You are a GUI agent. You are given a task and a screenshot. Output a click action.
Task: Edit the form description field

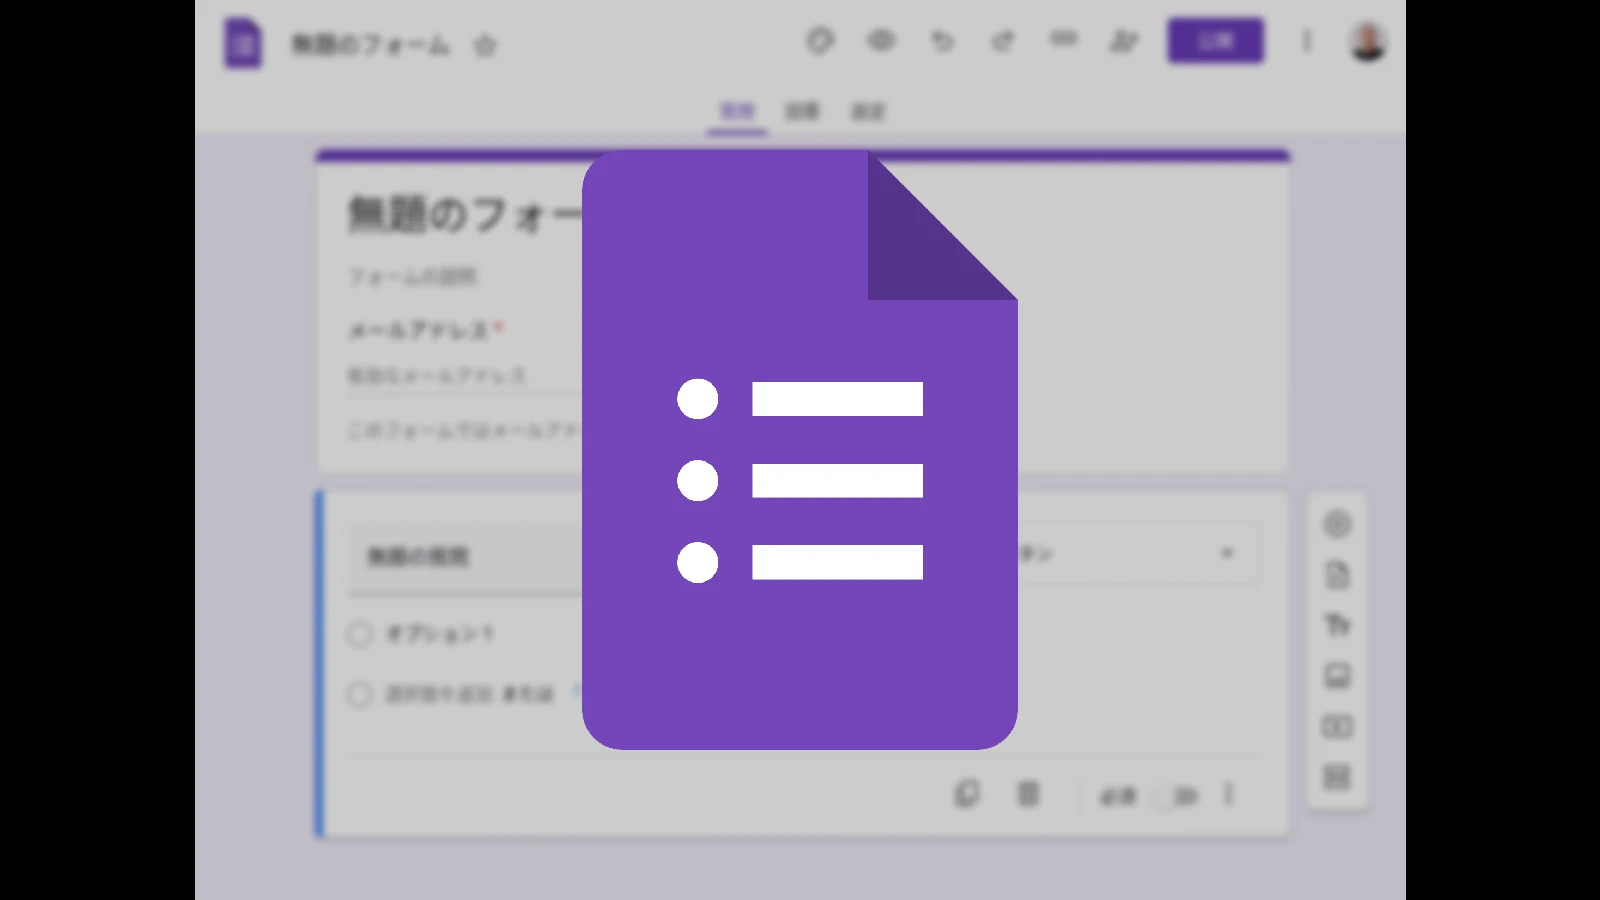412,277
